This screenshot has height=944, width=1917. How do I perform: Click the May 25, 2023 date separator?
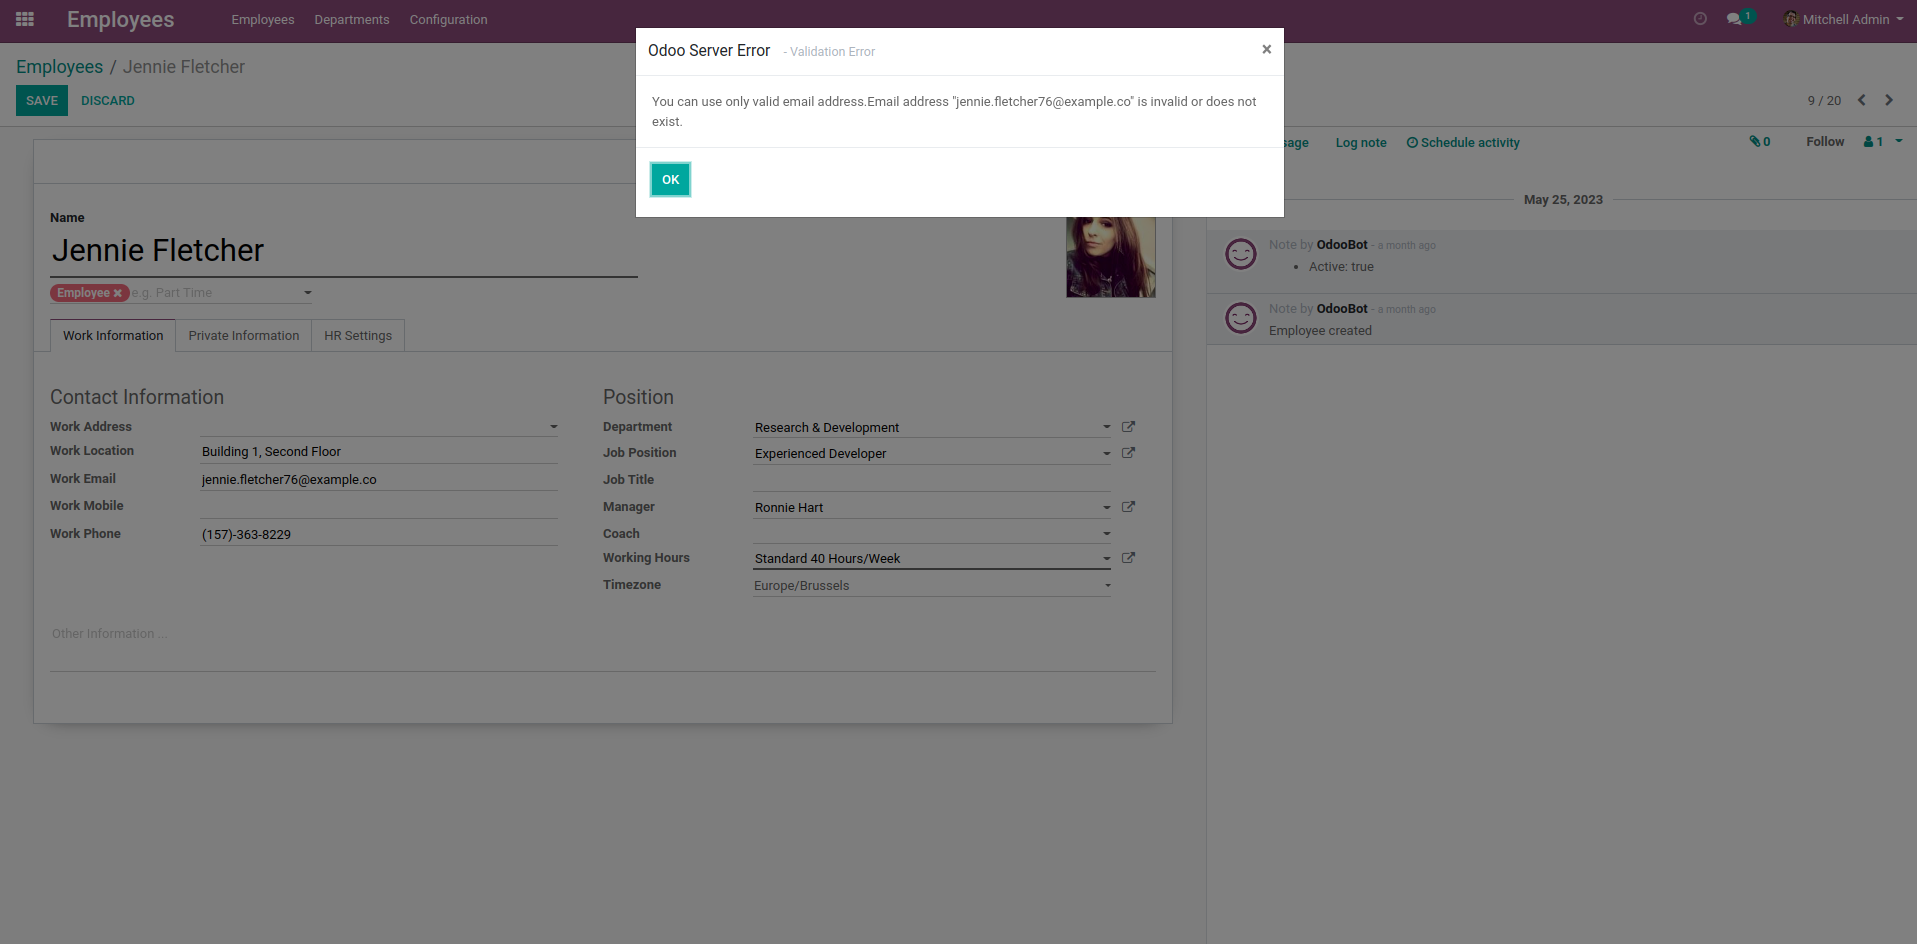click(1563, 200)
